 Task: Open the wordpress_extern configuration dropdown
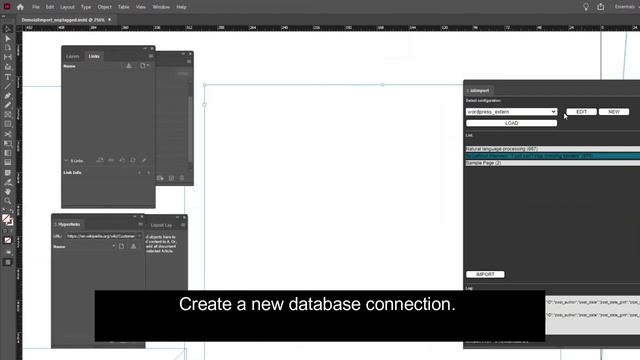[511, 112]
